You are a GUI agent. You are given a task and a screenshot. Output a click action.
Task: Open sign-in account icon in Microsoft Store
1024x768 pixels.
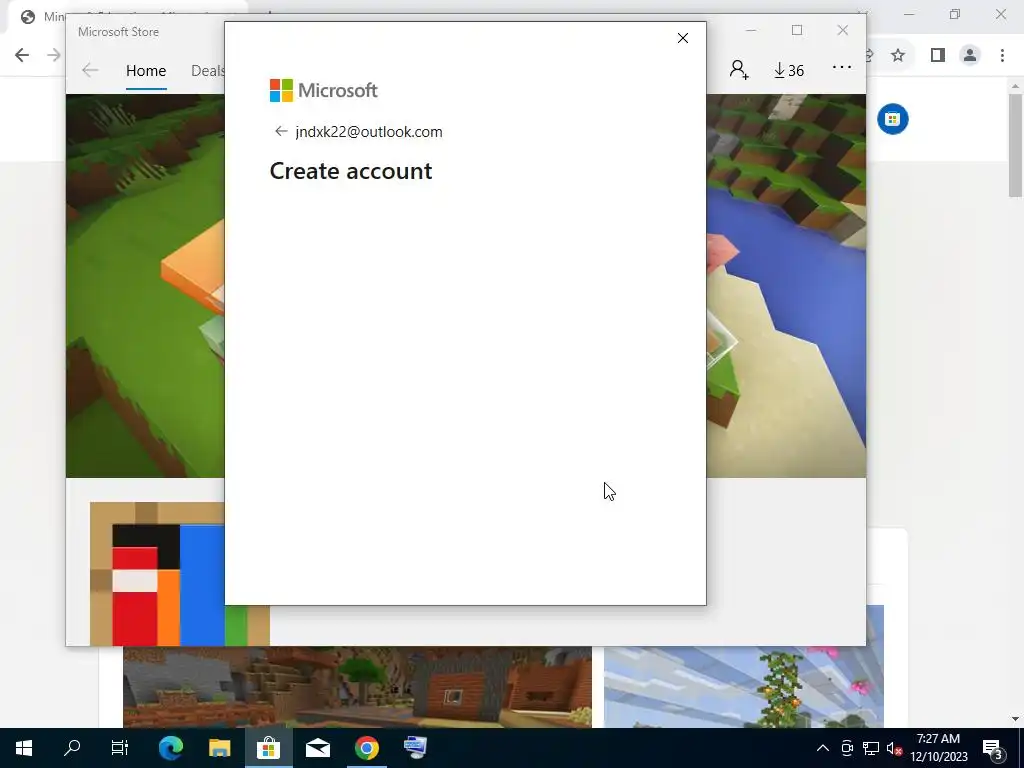pos(739,70)
